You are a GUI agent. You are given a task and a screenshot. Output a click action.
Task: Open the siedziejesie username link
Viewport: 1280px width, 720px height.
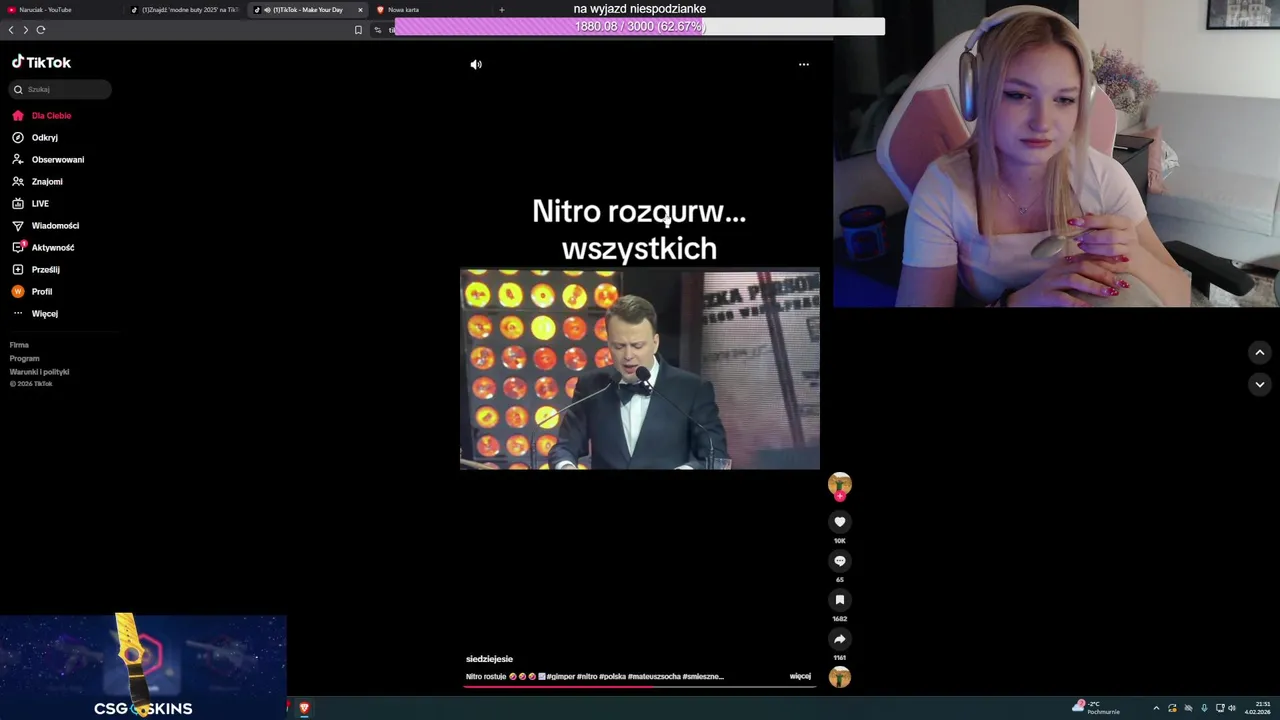pyautogui.click(x=489, y=659)
